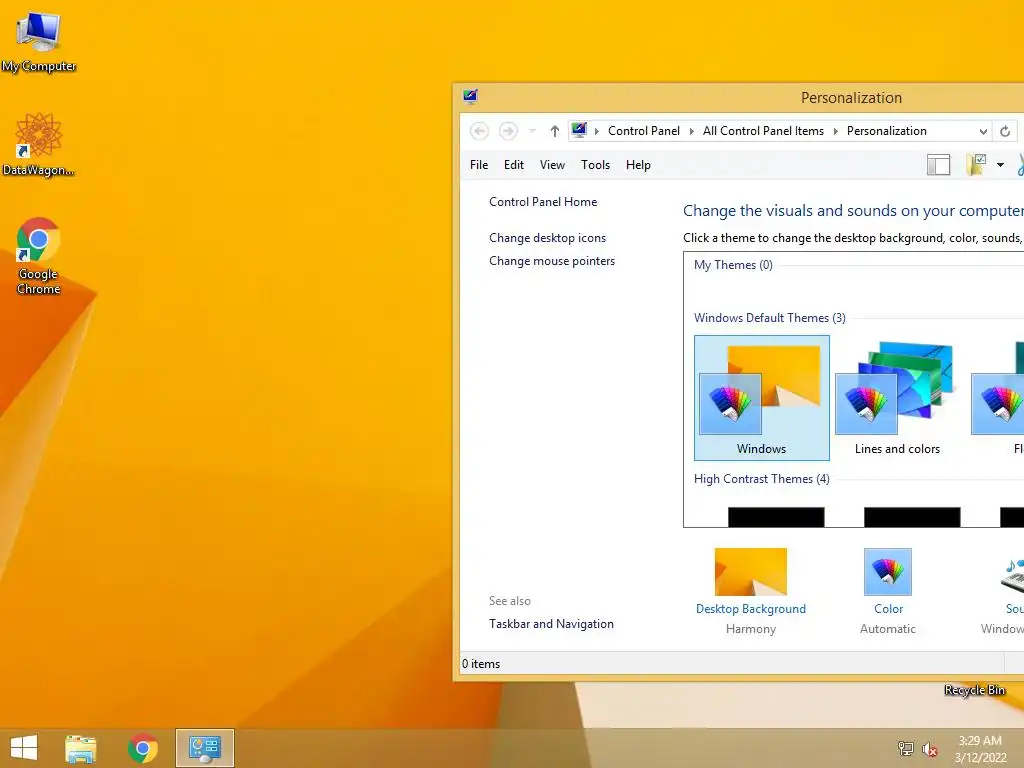
Task: Expand the chevron after Control Panel breadcrumb
Action: pyautogui.click(x=692, y=131)
